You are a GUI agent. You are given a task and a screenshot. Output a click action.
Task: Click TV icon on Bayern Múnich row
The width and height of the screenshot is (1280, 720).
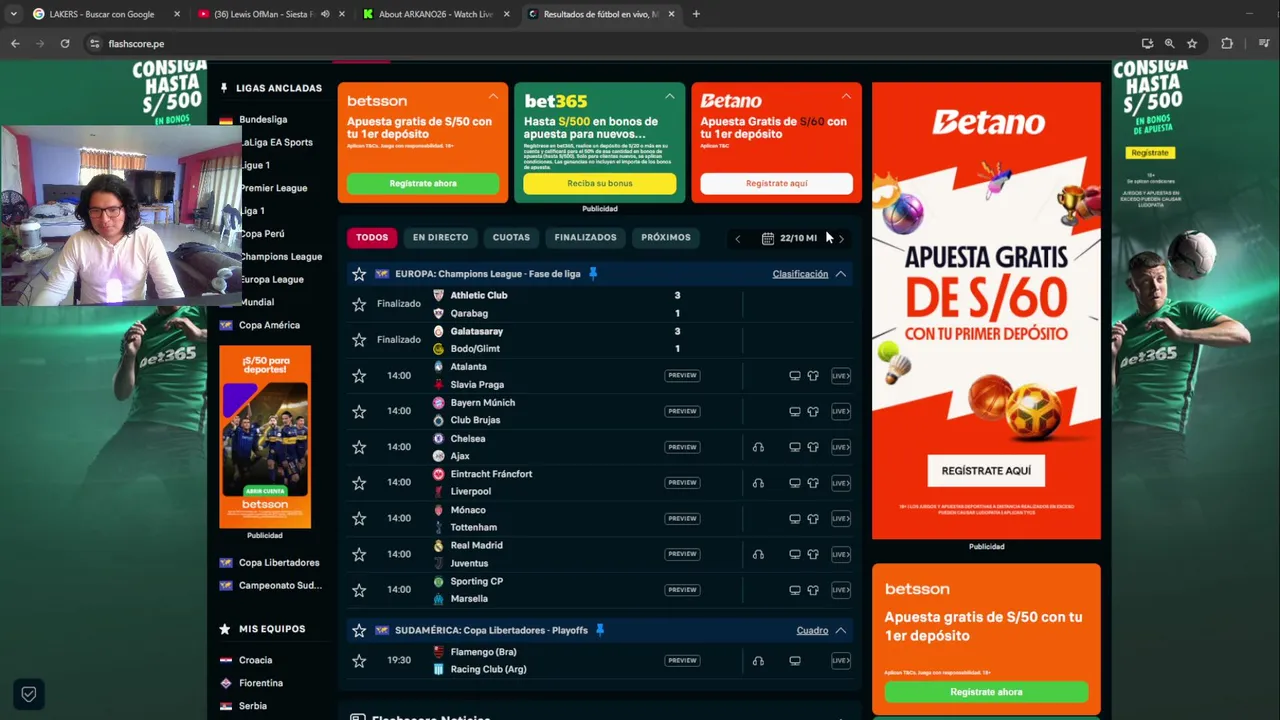tap(795, 411)
